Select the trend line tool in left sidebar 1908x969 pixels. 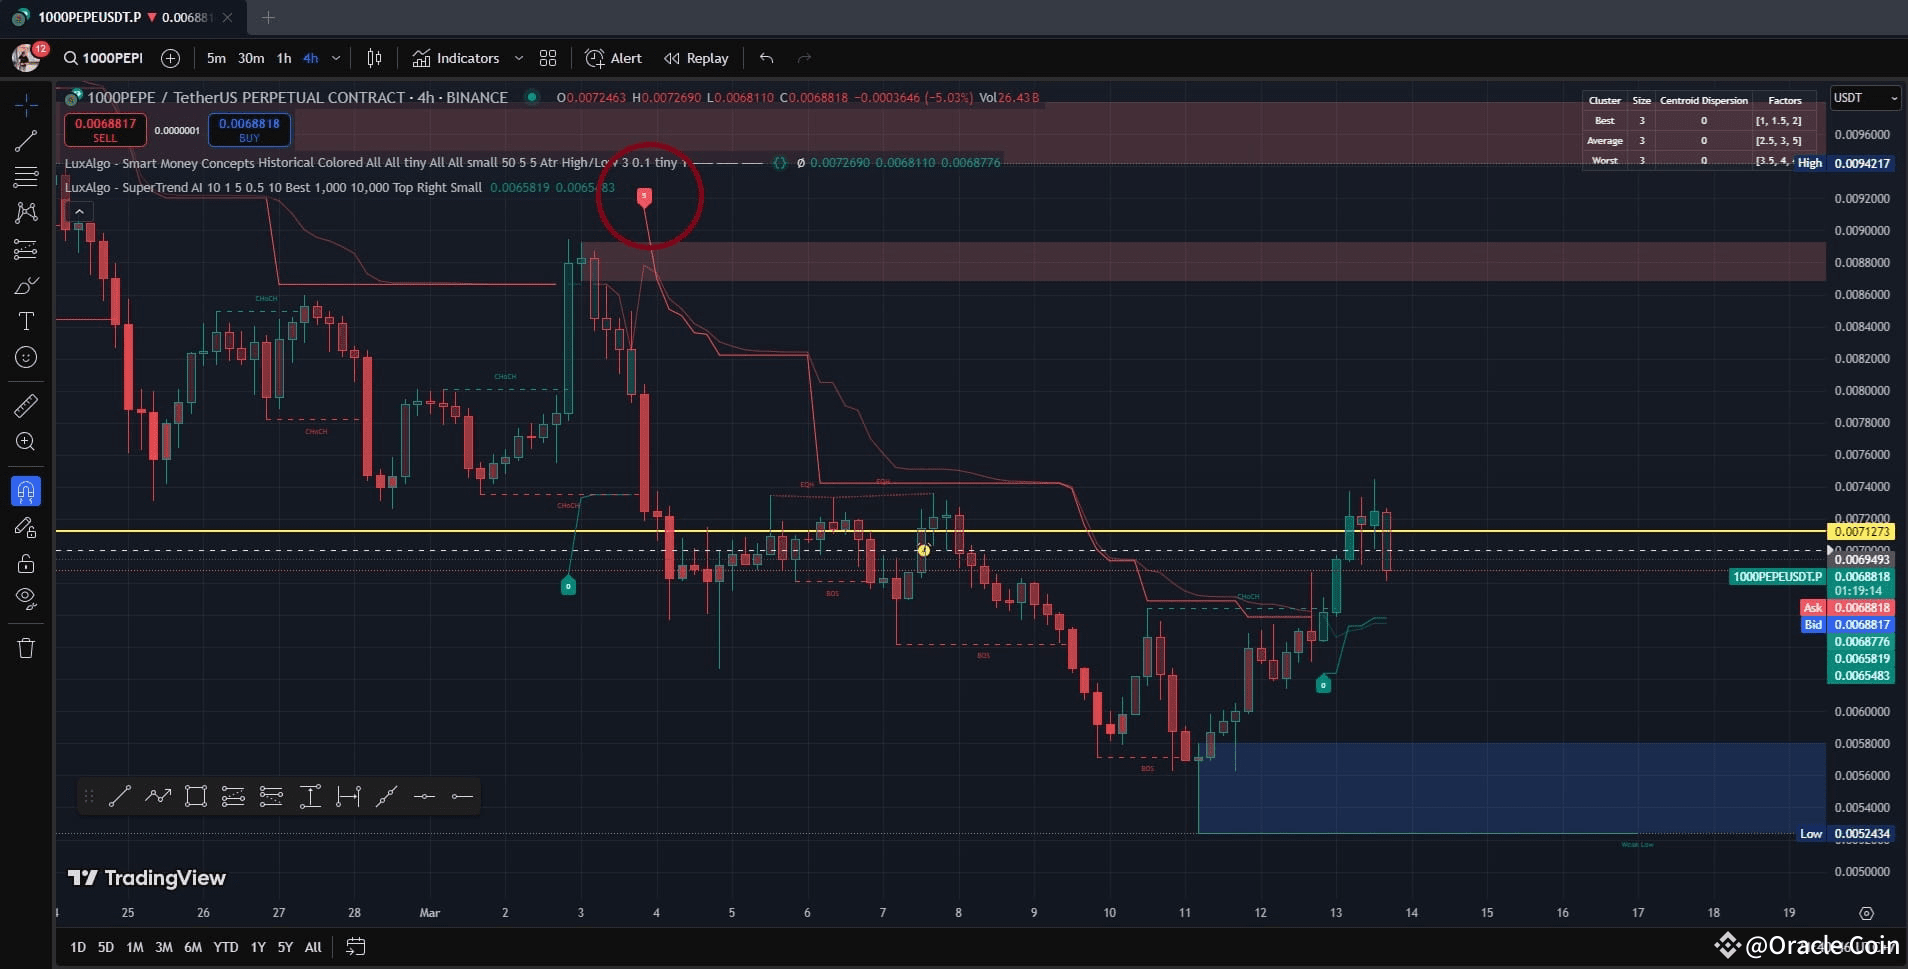tap(26, 141)
